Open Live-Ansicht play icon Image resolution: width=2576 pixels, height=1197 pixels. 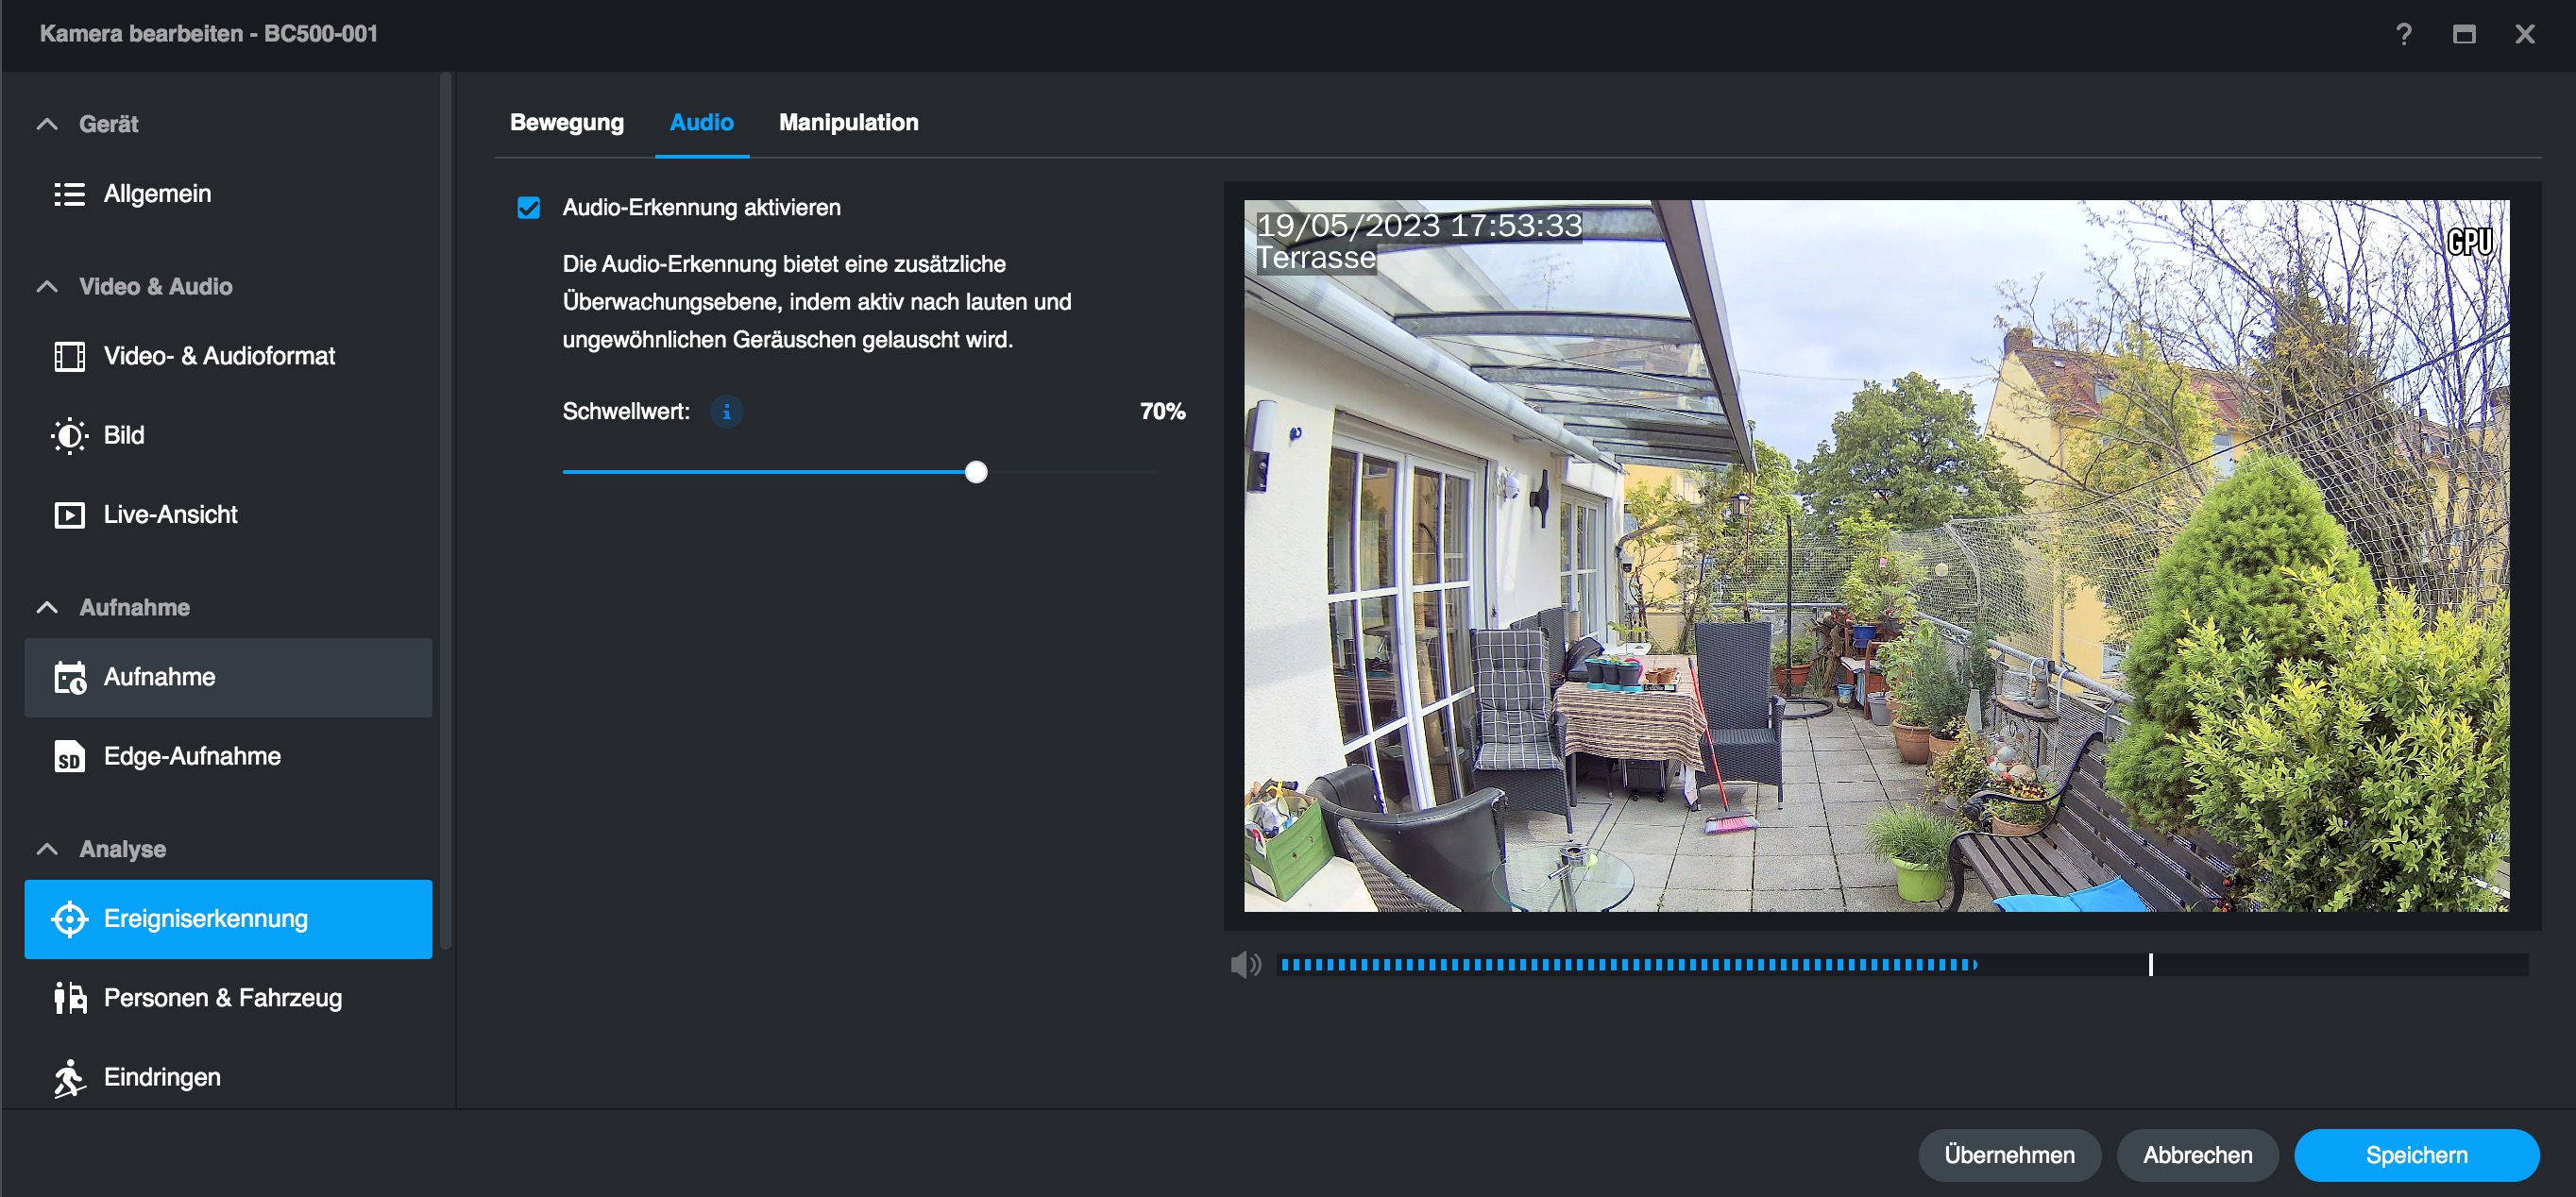click(69, 515)
